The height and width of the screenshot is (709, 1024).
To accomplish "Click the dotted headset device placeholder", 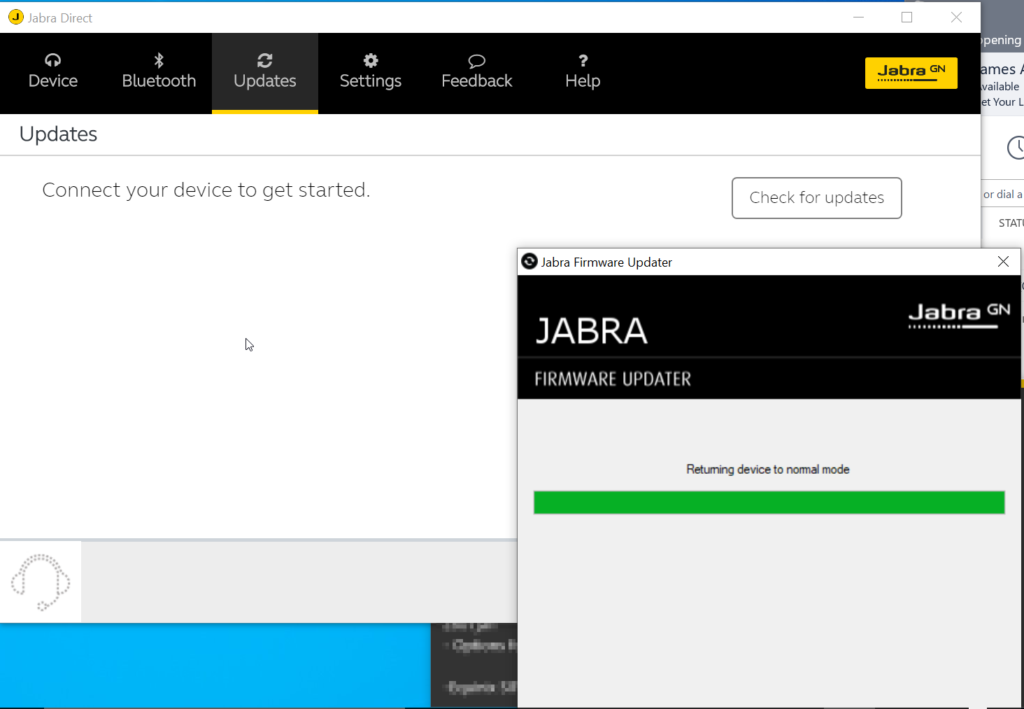I will (40, 582).
